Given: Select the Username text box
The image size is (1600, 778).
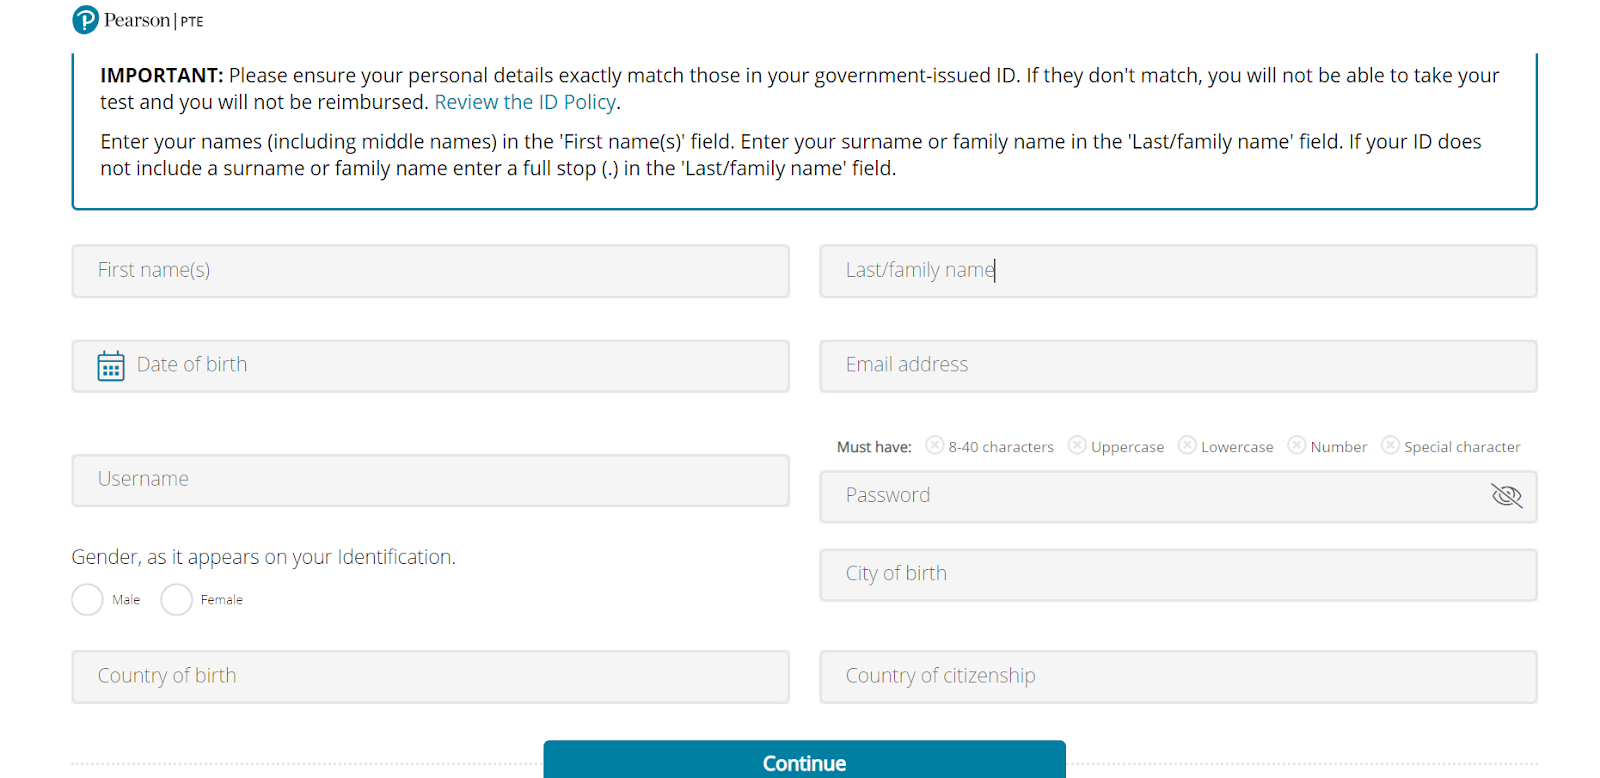Looking at the screenshot, I should (430, 480).
